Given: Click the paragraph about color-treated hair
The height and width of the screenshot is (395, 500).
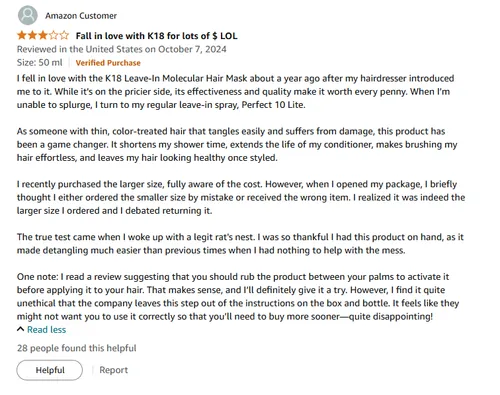Looking at the screenshot, I should [237, 144].
